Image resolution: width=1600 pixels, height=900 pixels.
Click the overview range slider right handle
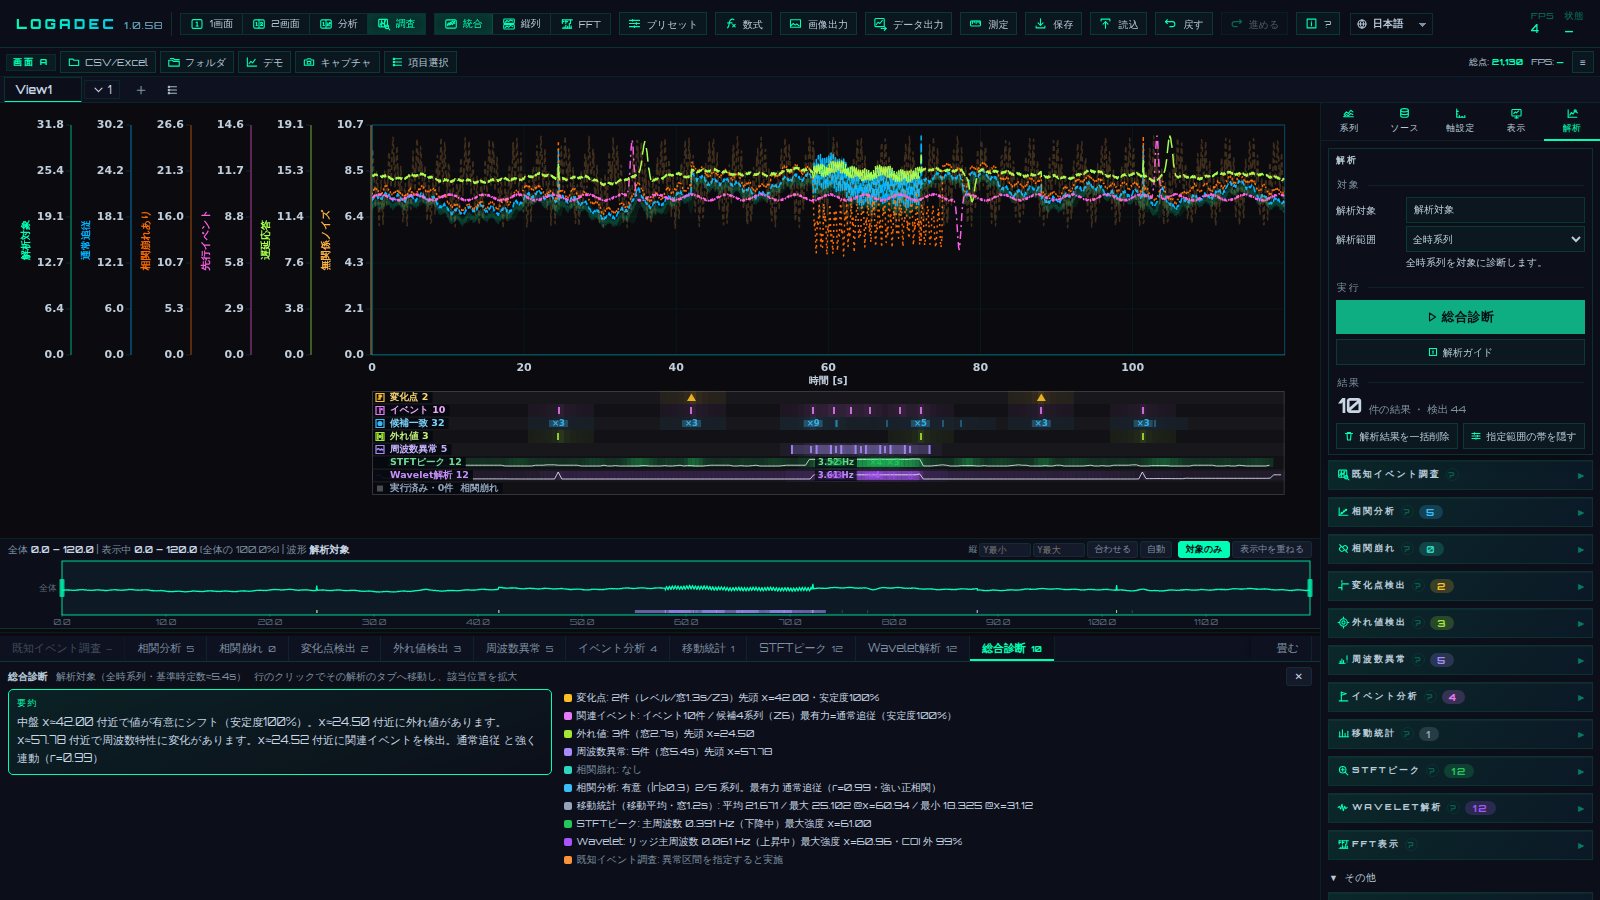click(1309, 588)
